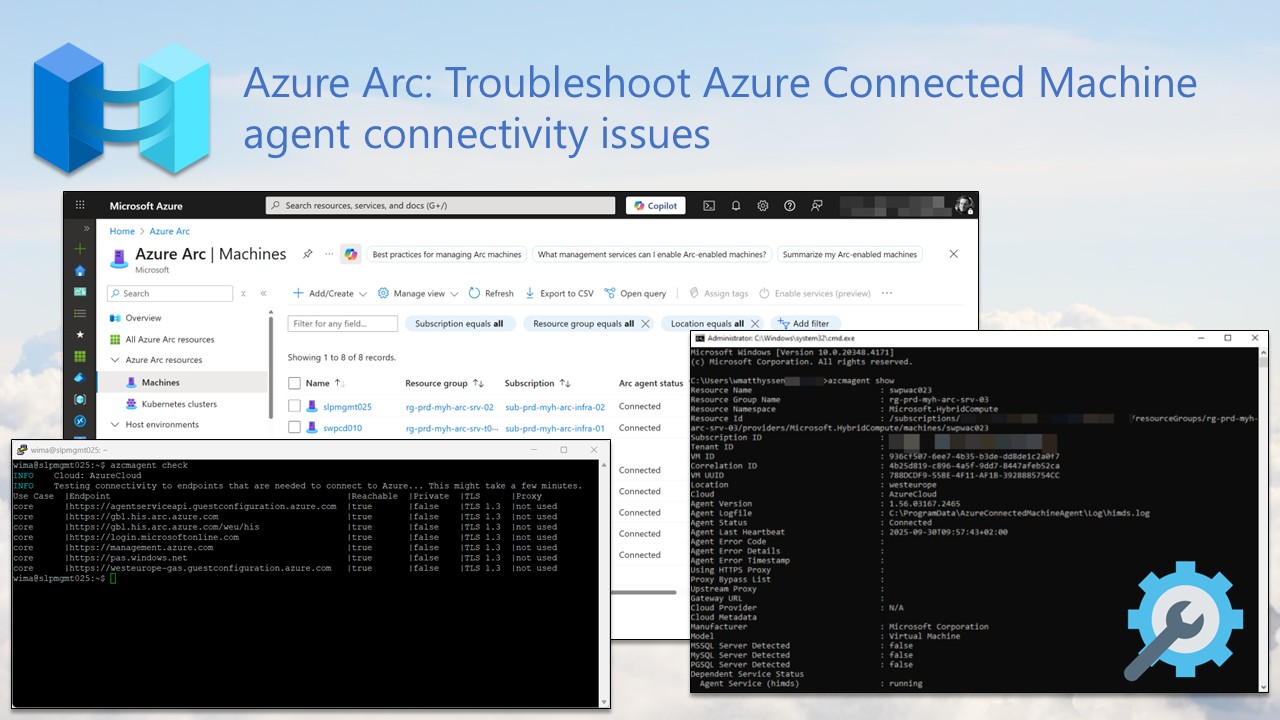
Task: Select the checkbox for swpcd010
Action: click(294, 428)
